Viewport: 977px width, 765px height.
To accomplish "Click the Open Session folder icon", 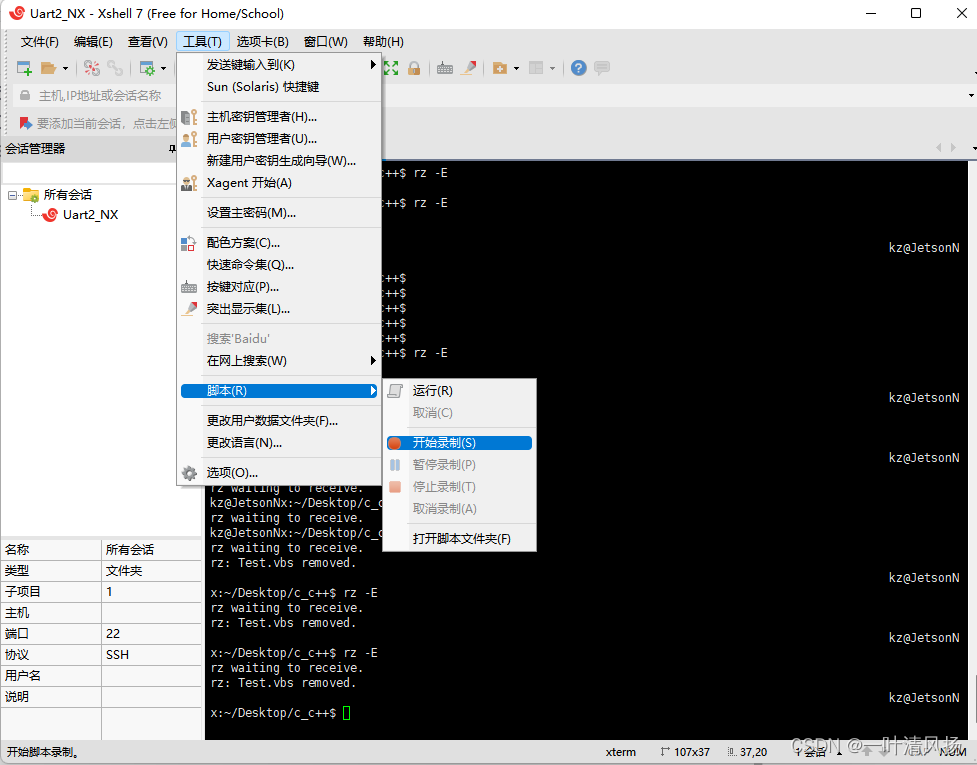I will 49,68.
